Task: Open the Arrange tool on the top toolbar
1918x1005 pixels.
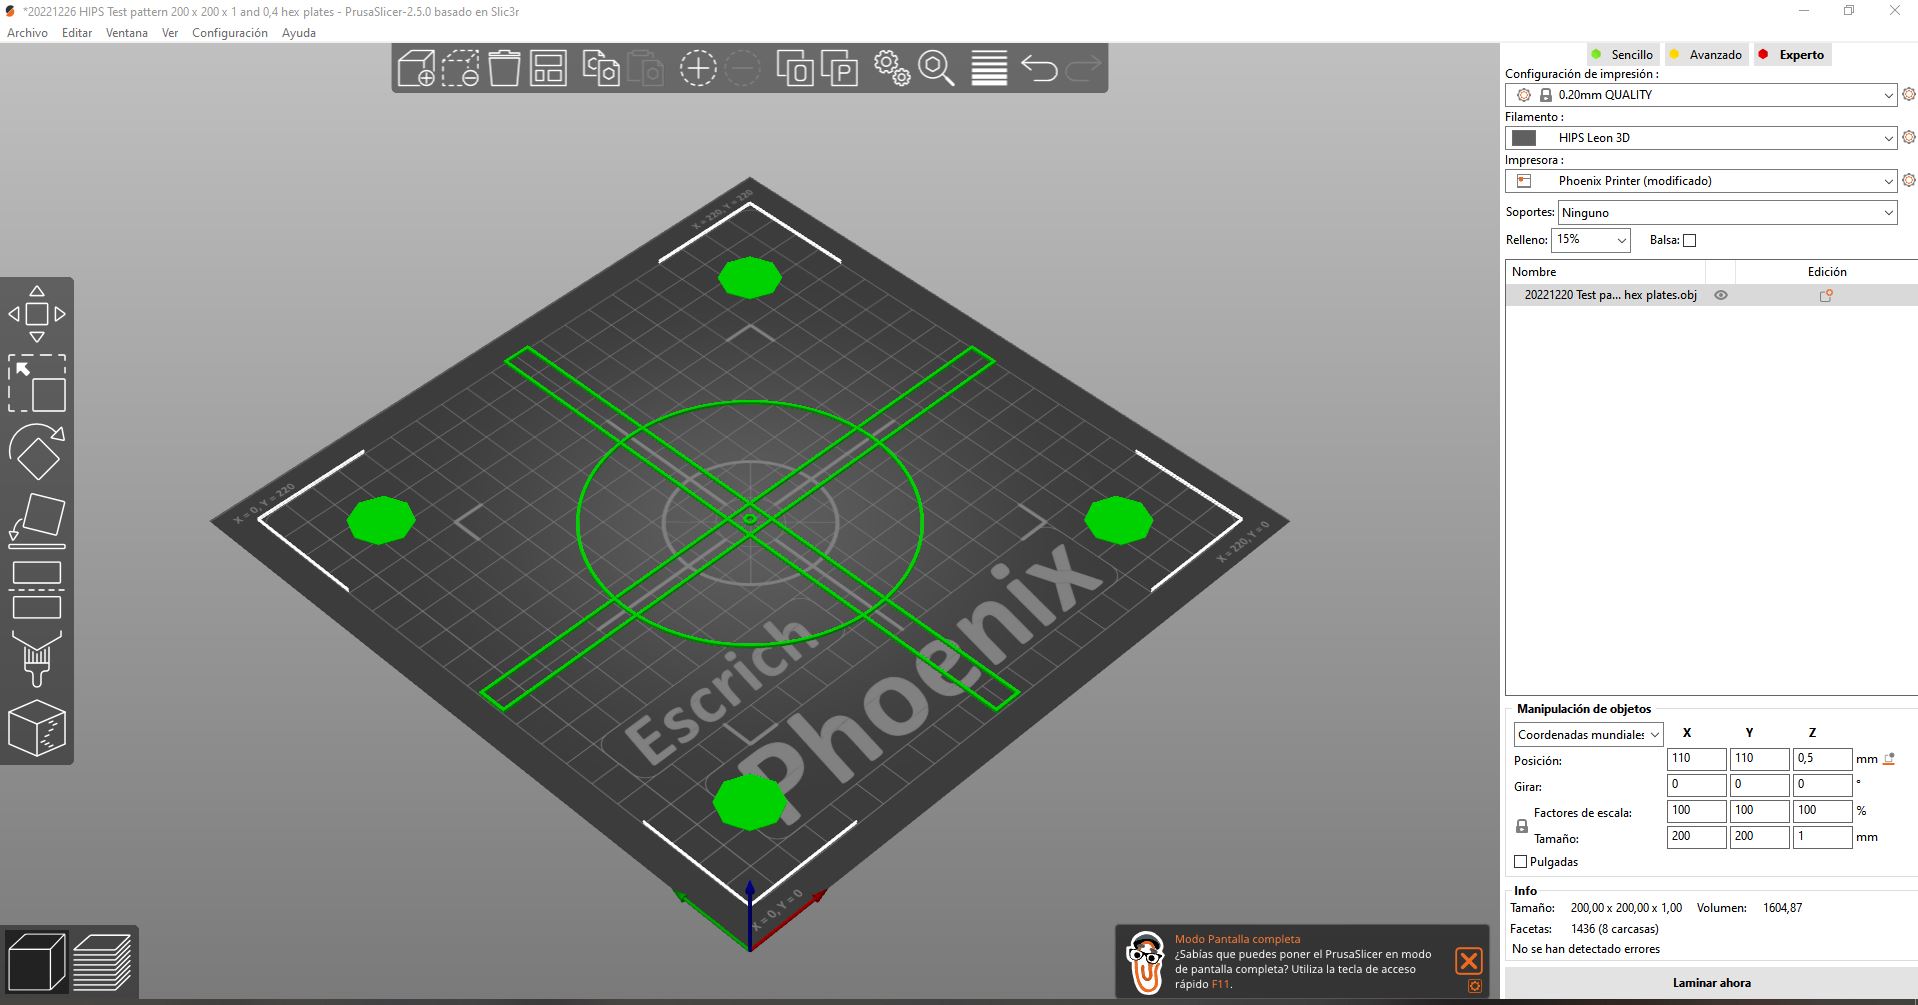Action: 548,68
